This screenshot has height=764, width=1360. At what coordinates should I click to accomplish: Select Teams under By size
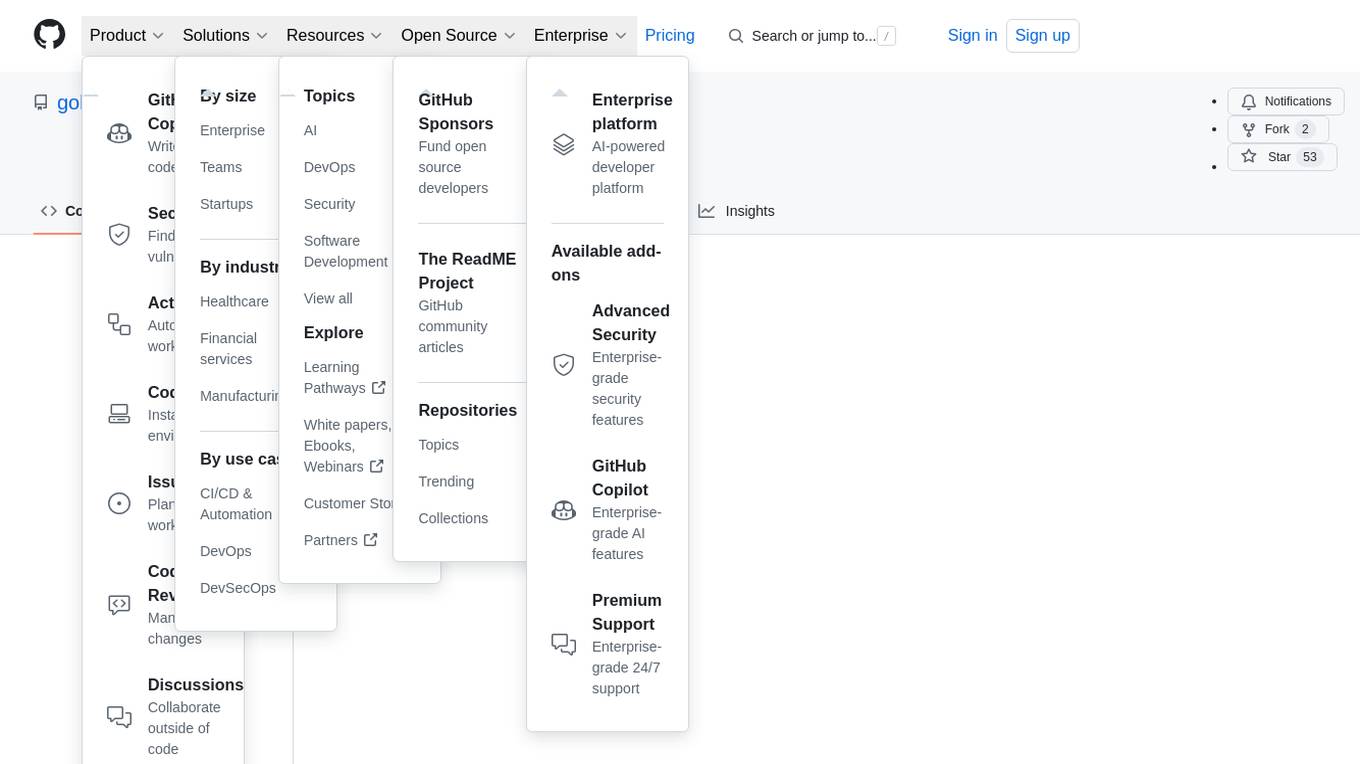click(x=221, y=168)
